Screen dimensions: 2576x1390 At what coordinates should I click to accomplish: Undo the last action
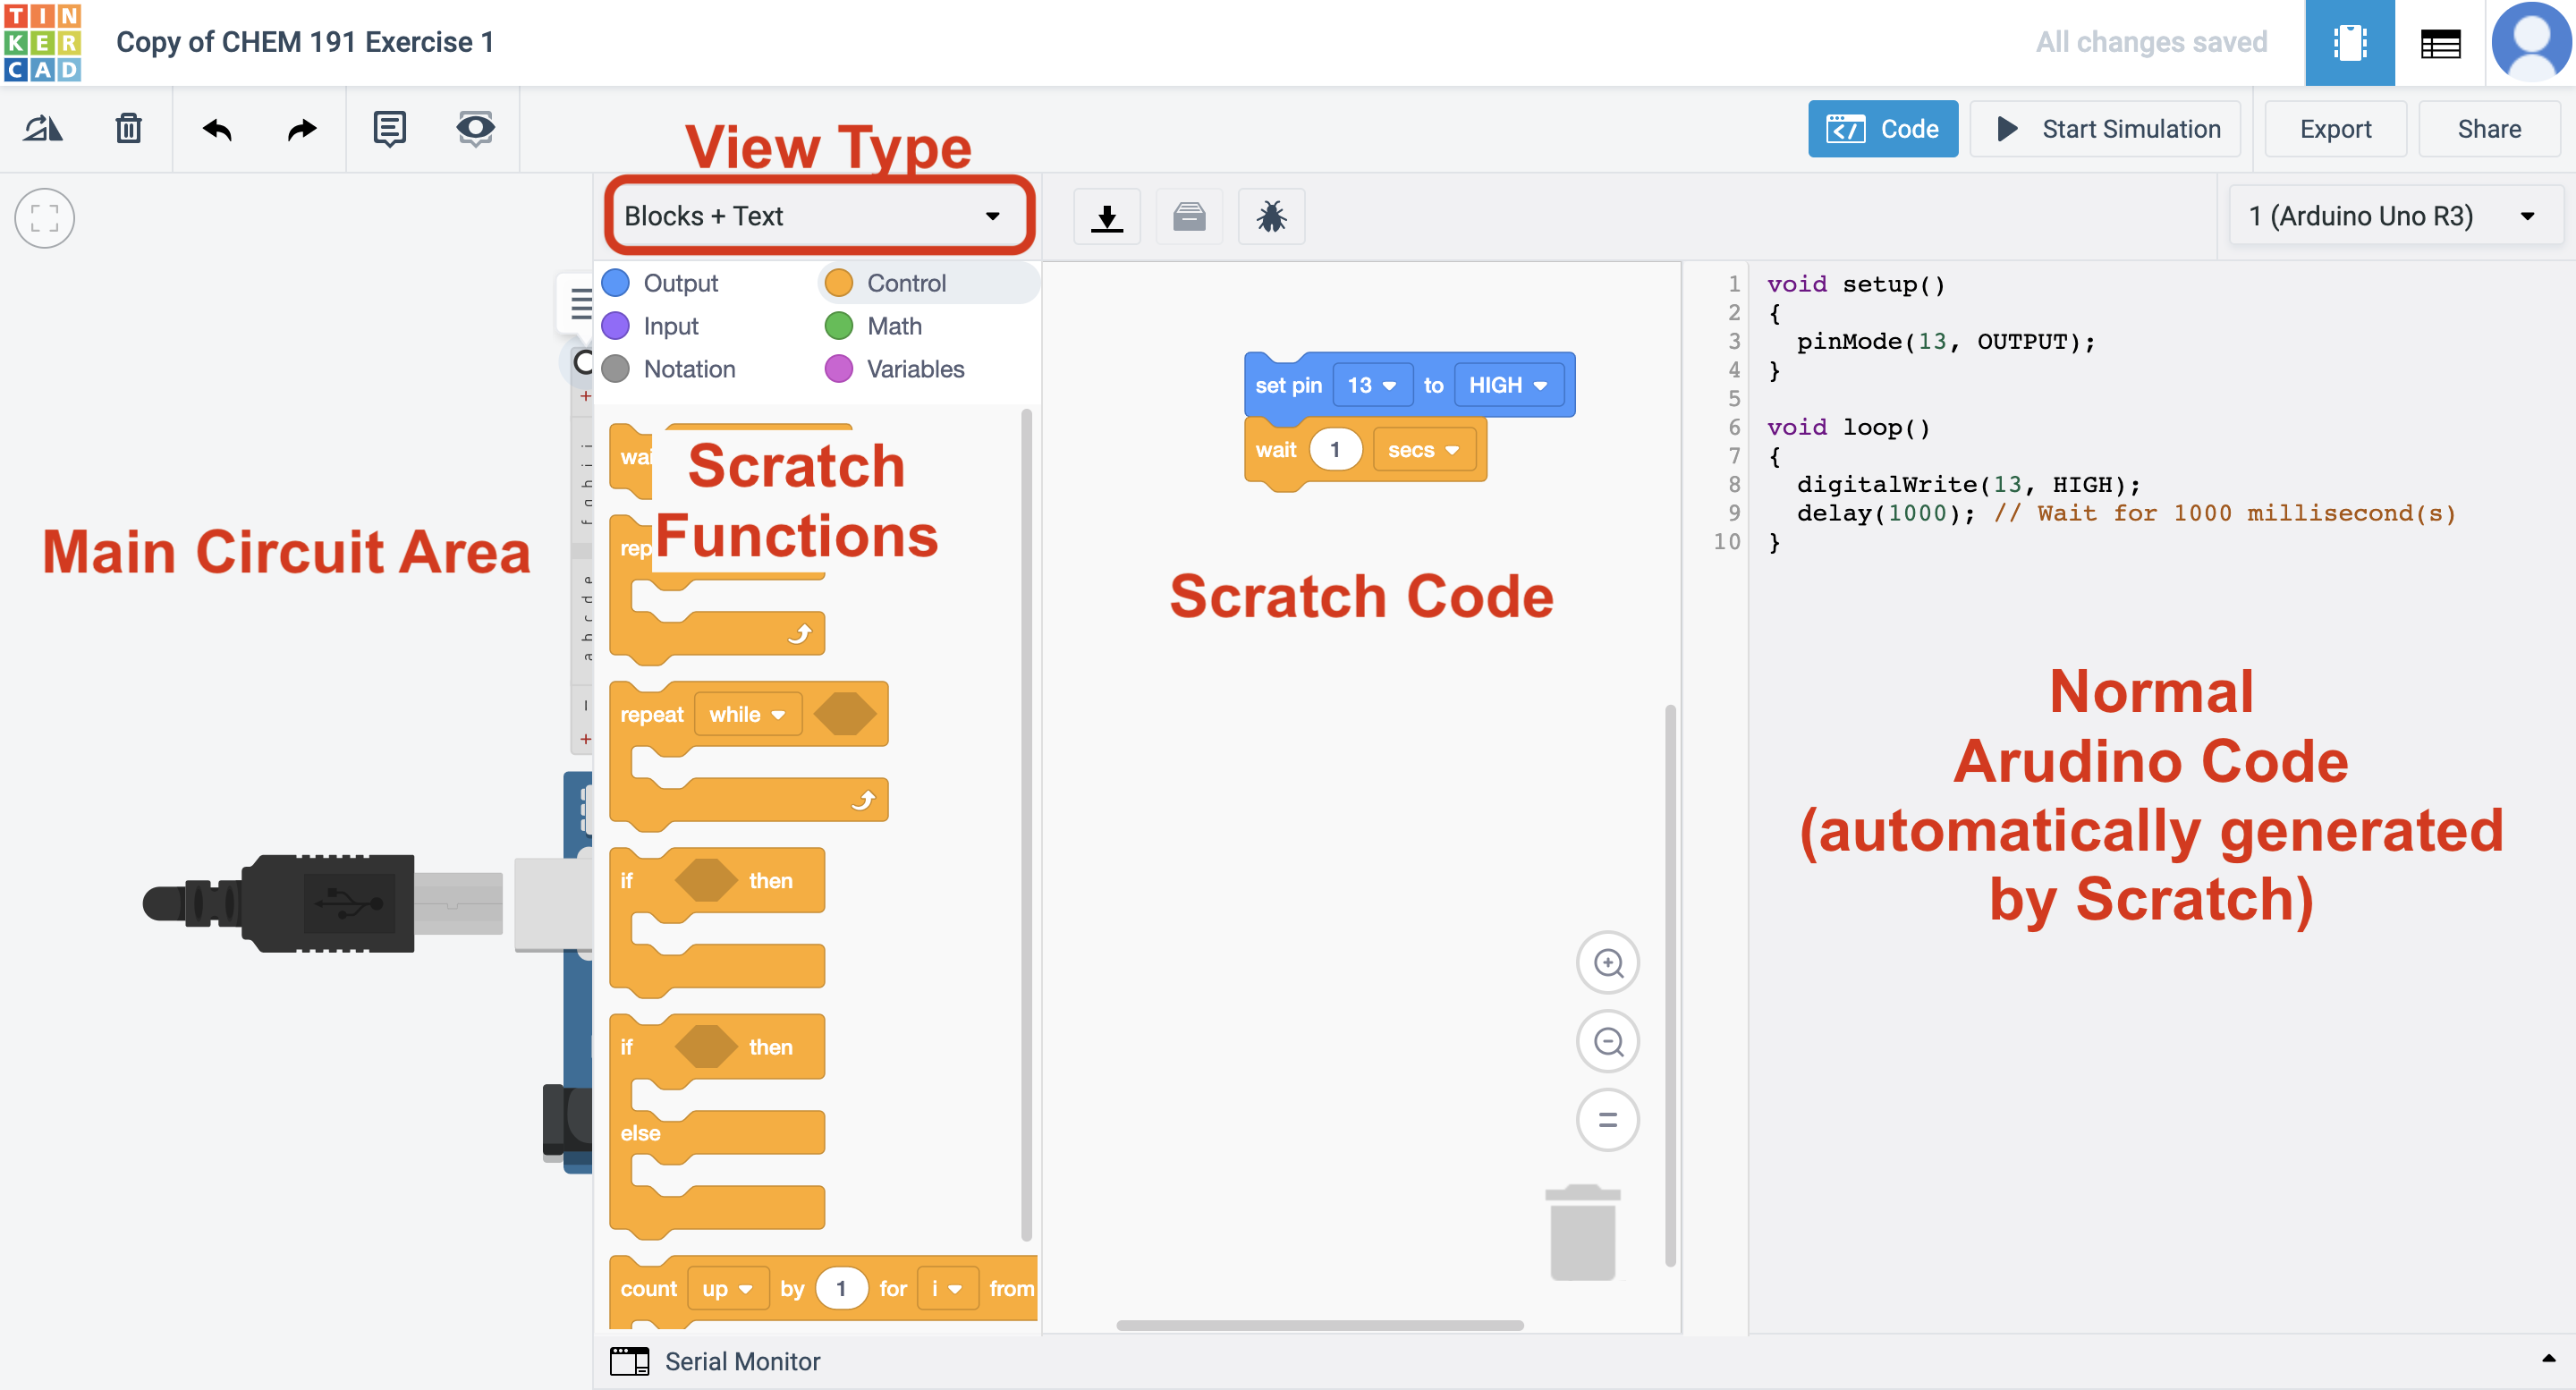[x=216, y=128]
